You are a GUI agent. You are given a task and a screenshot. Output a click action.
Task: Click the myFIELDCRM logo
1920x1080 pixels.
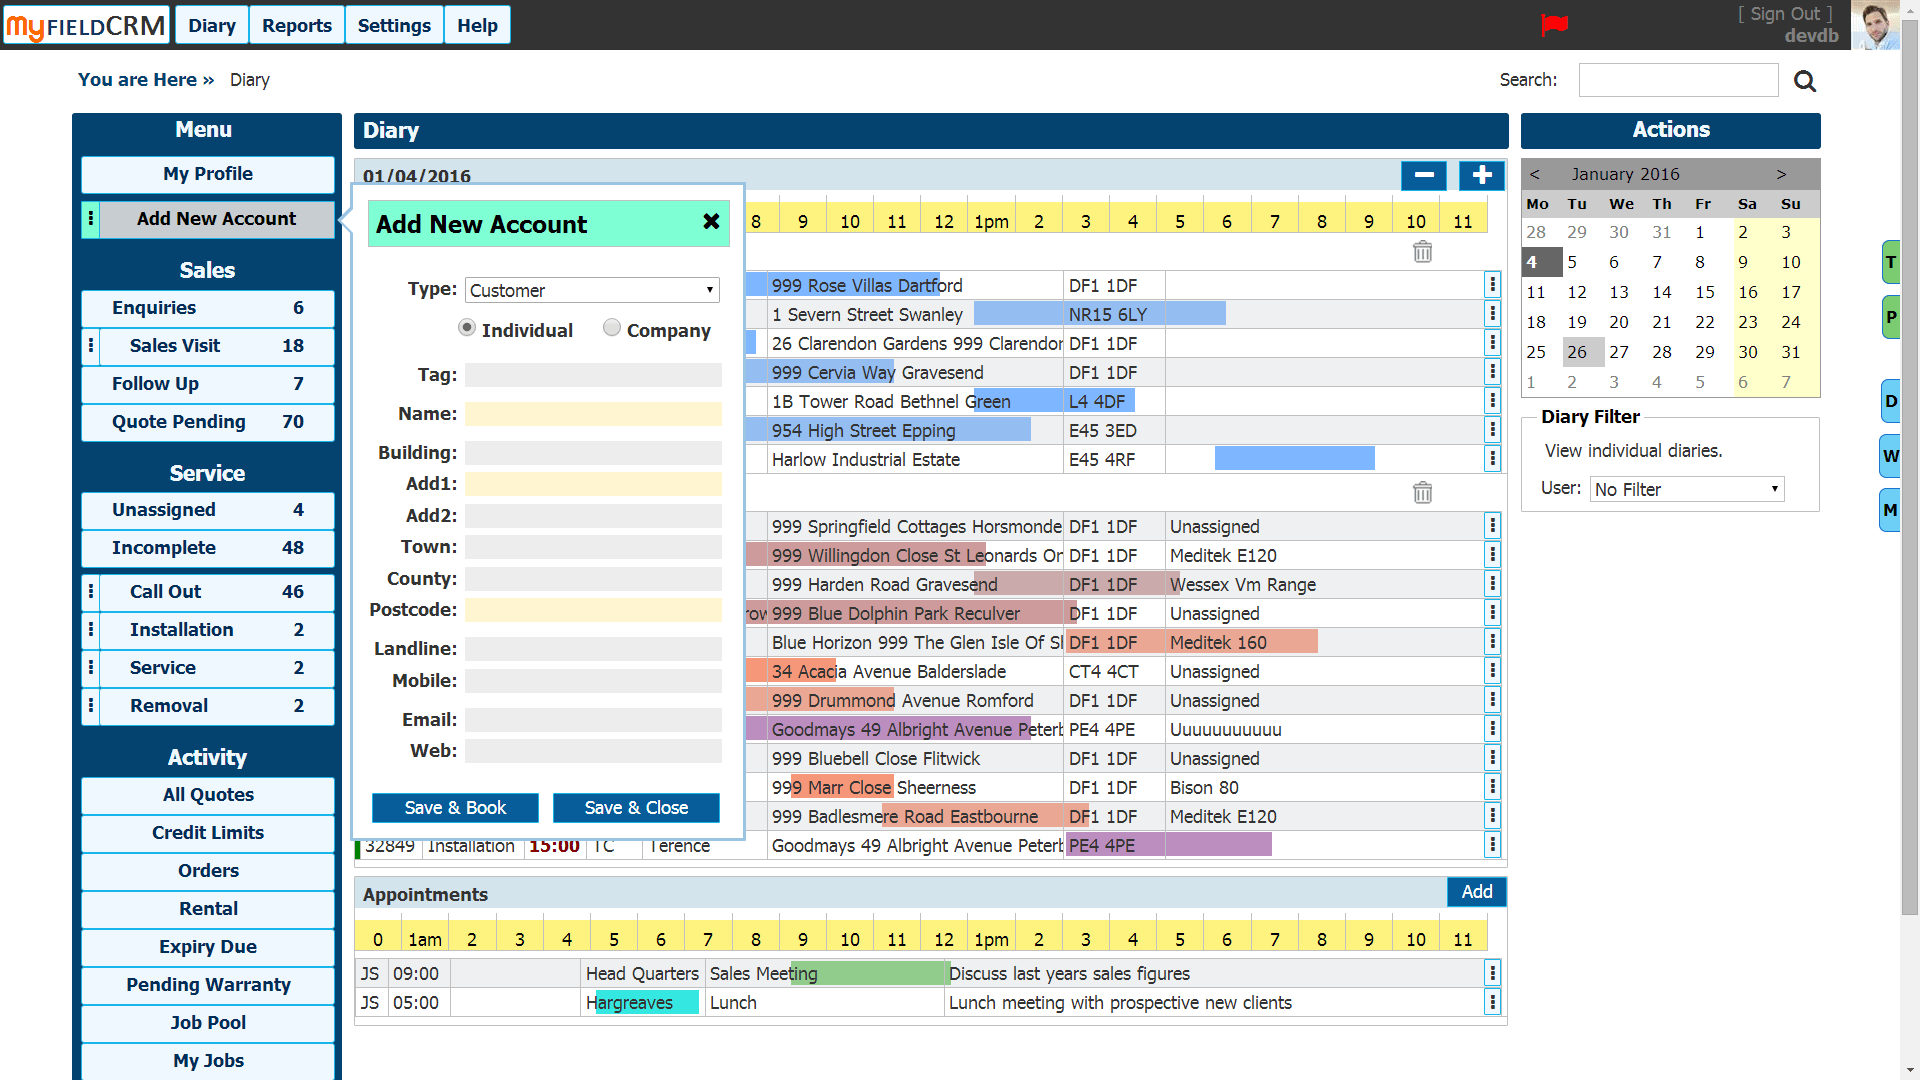click(85, 25)
